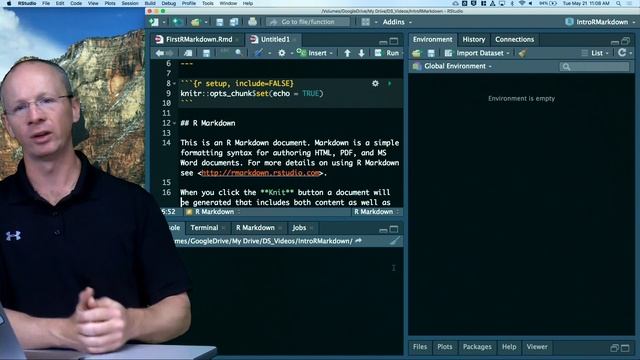Select the Connections tab
This screenshot has width=640, height=360.
(x=514, y=39)
